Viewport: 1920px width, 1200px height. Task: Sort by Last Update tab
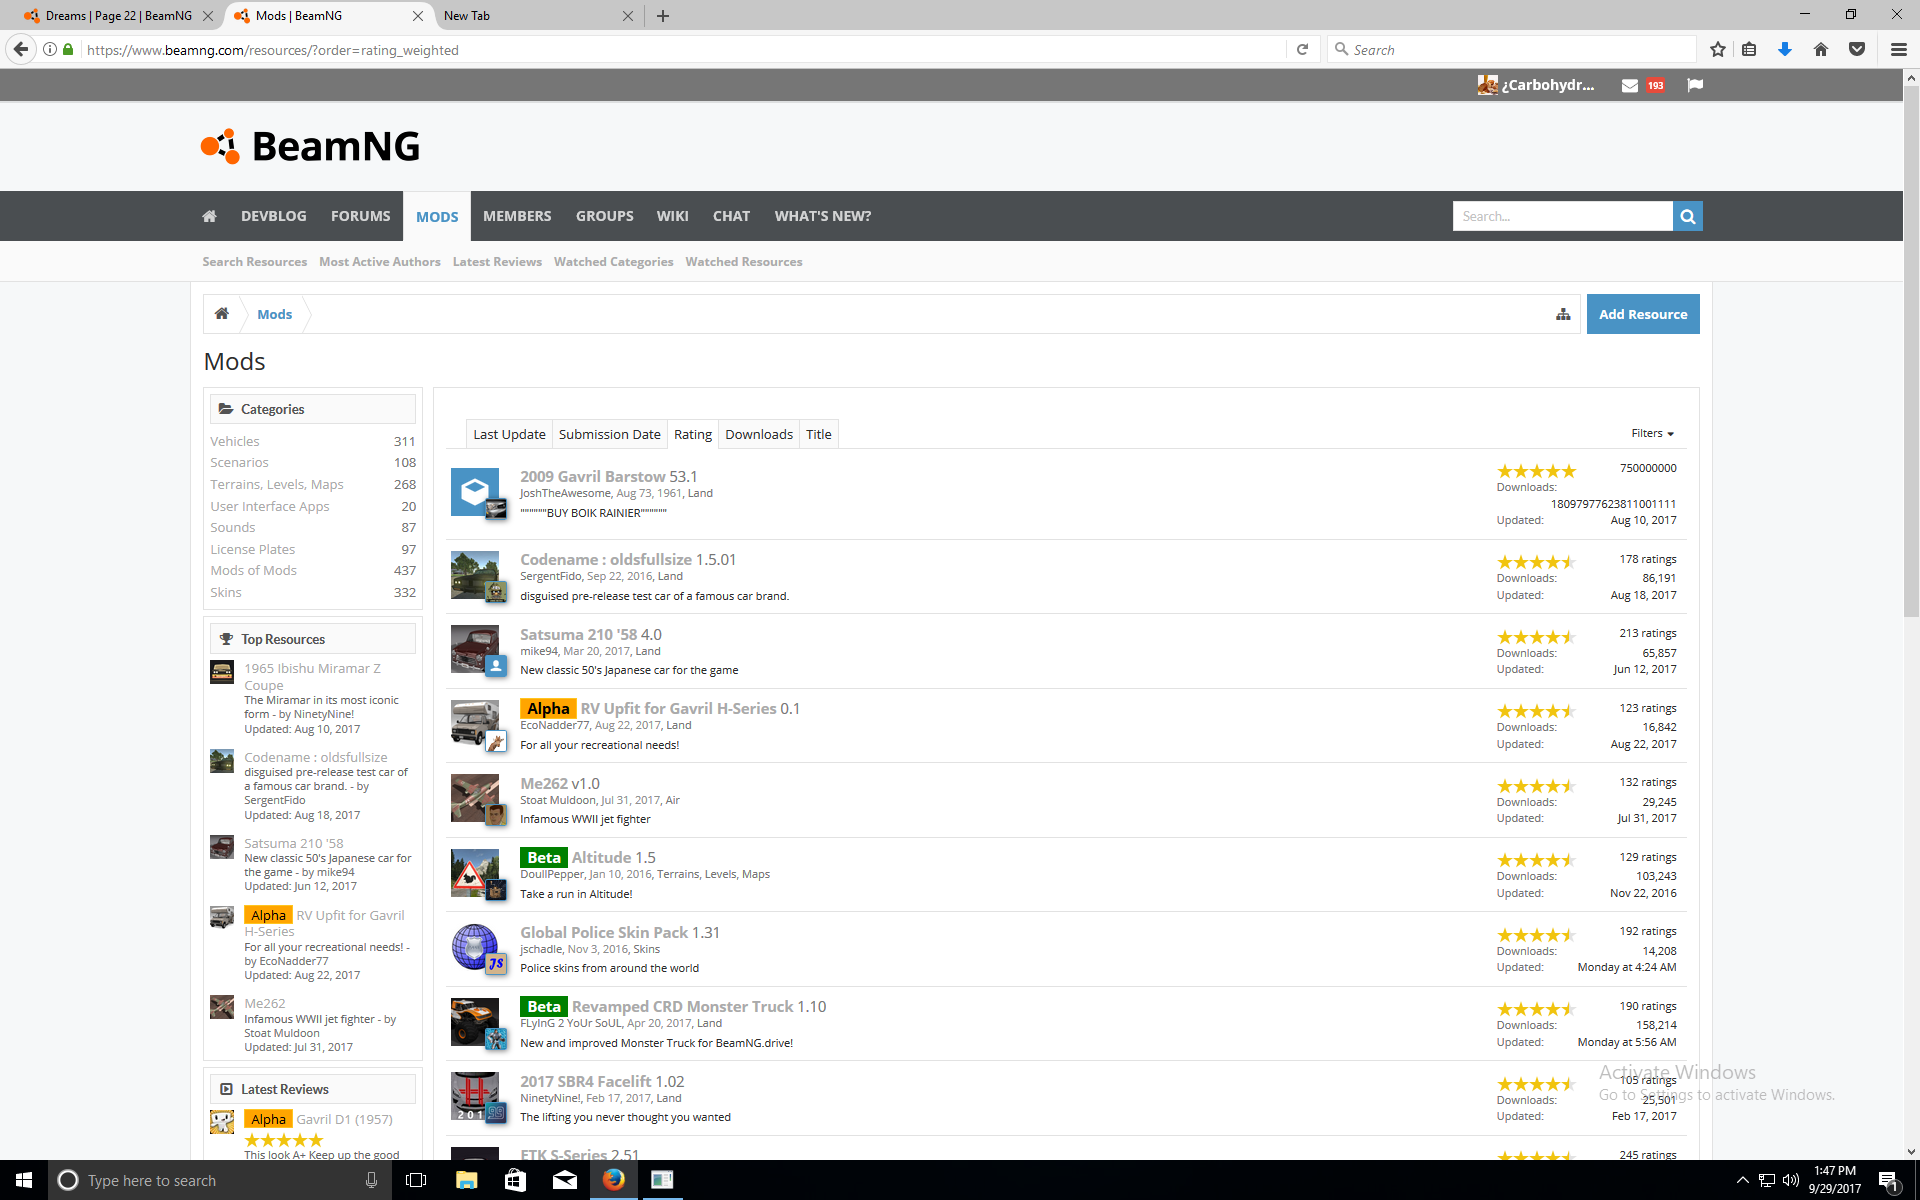pyautogui.click(x=509, y=434)
